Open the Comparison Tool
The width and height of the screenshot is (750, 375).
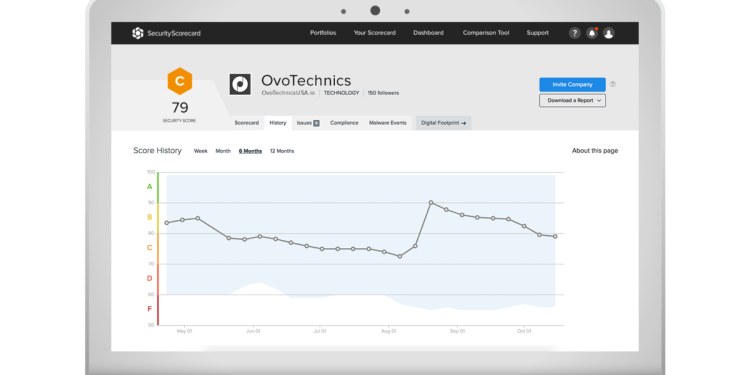486,33
